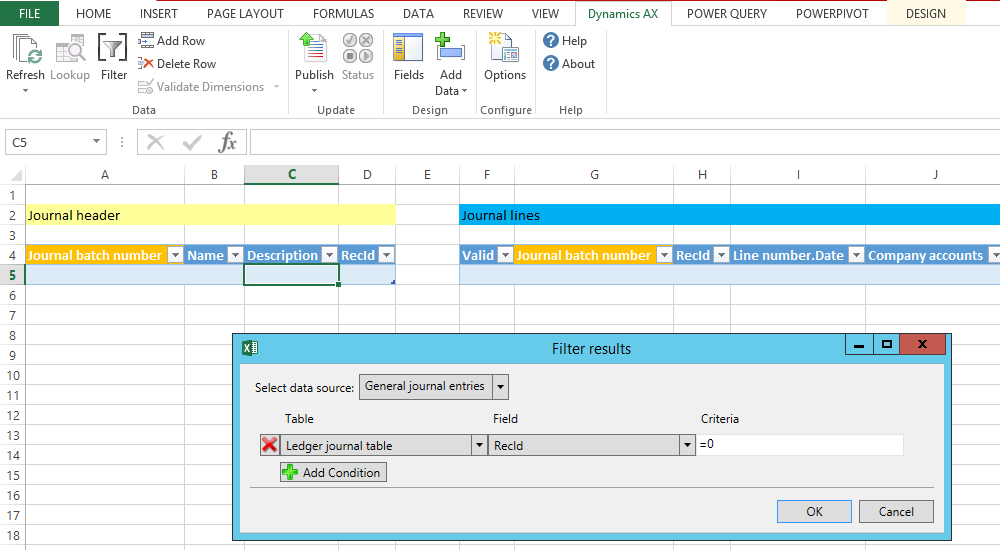Open the Description column filter arrow
The image size is (1000, 550).
[x=328, y=256]
